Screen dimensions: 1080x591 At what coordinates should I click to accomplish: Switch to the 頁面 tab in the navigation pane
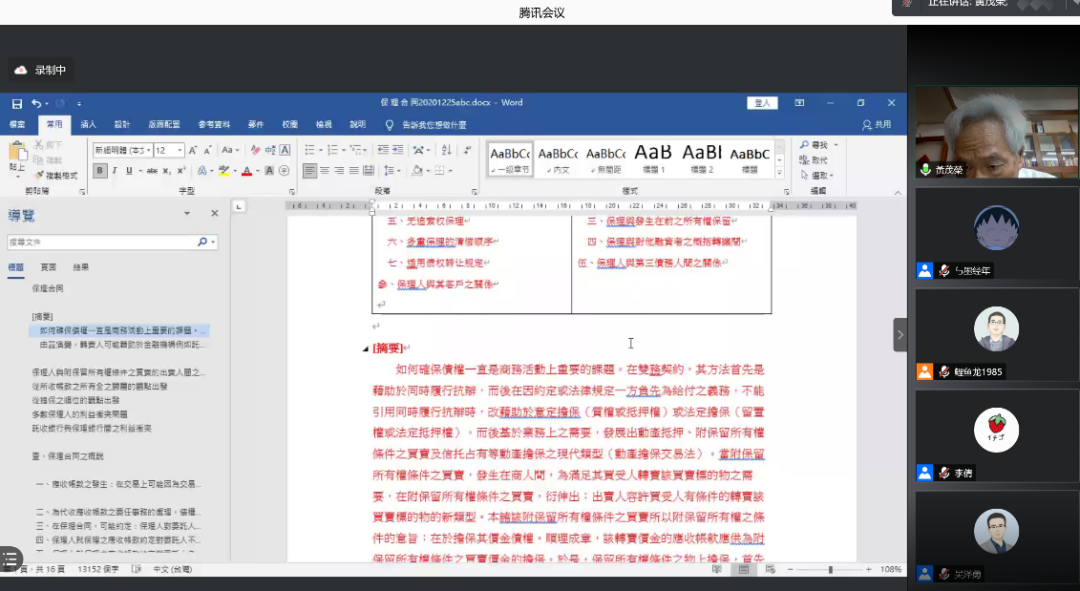click(48, 268)
